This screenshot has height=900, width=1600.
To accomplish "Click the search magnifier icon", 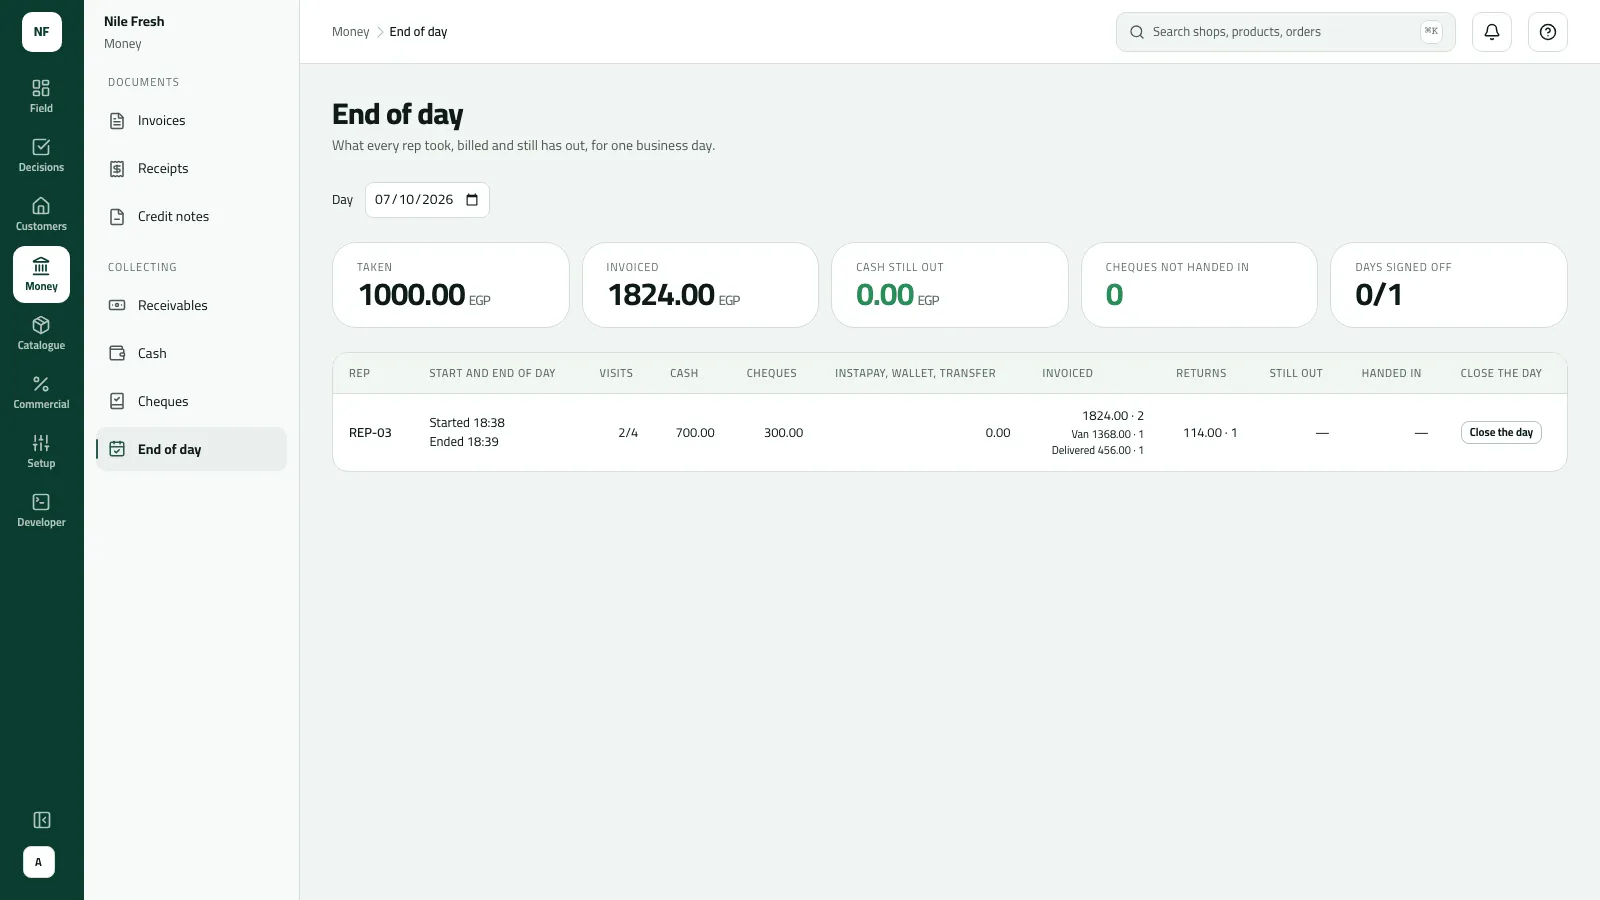I will pos(1137,32).
